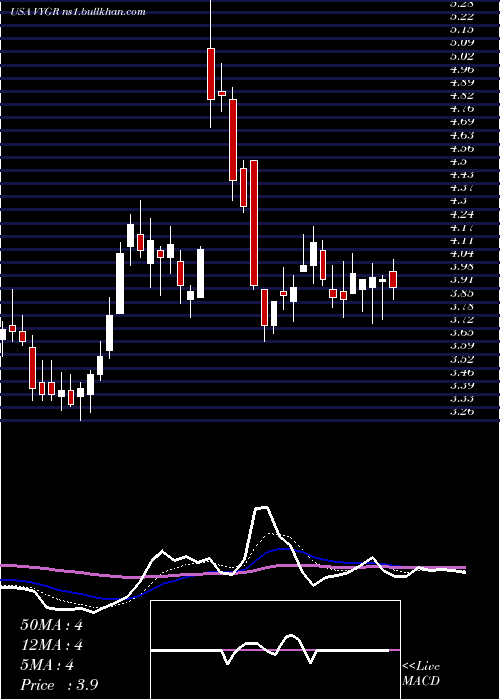Viewport: 500px width, 700px height.
Task: Click the 12MA : 4 label
Action: pyautogui.click(x=51, y=645)
